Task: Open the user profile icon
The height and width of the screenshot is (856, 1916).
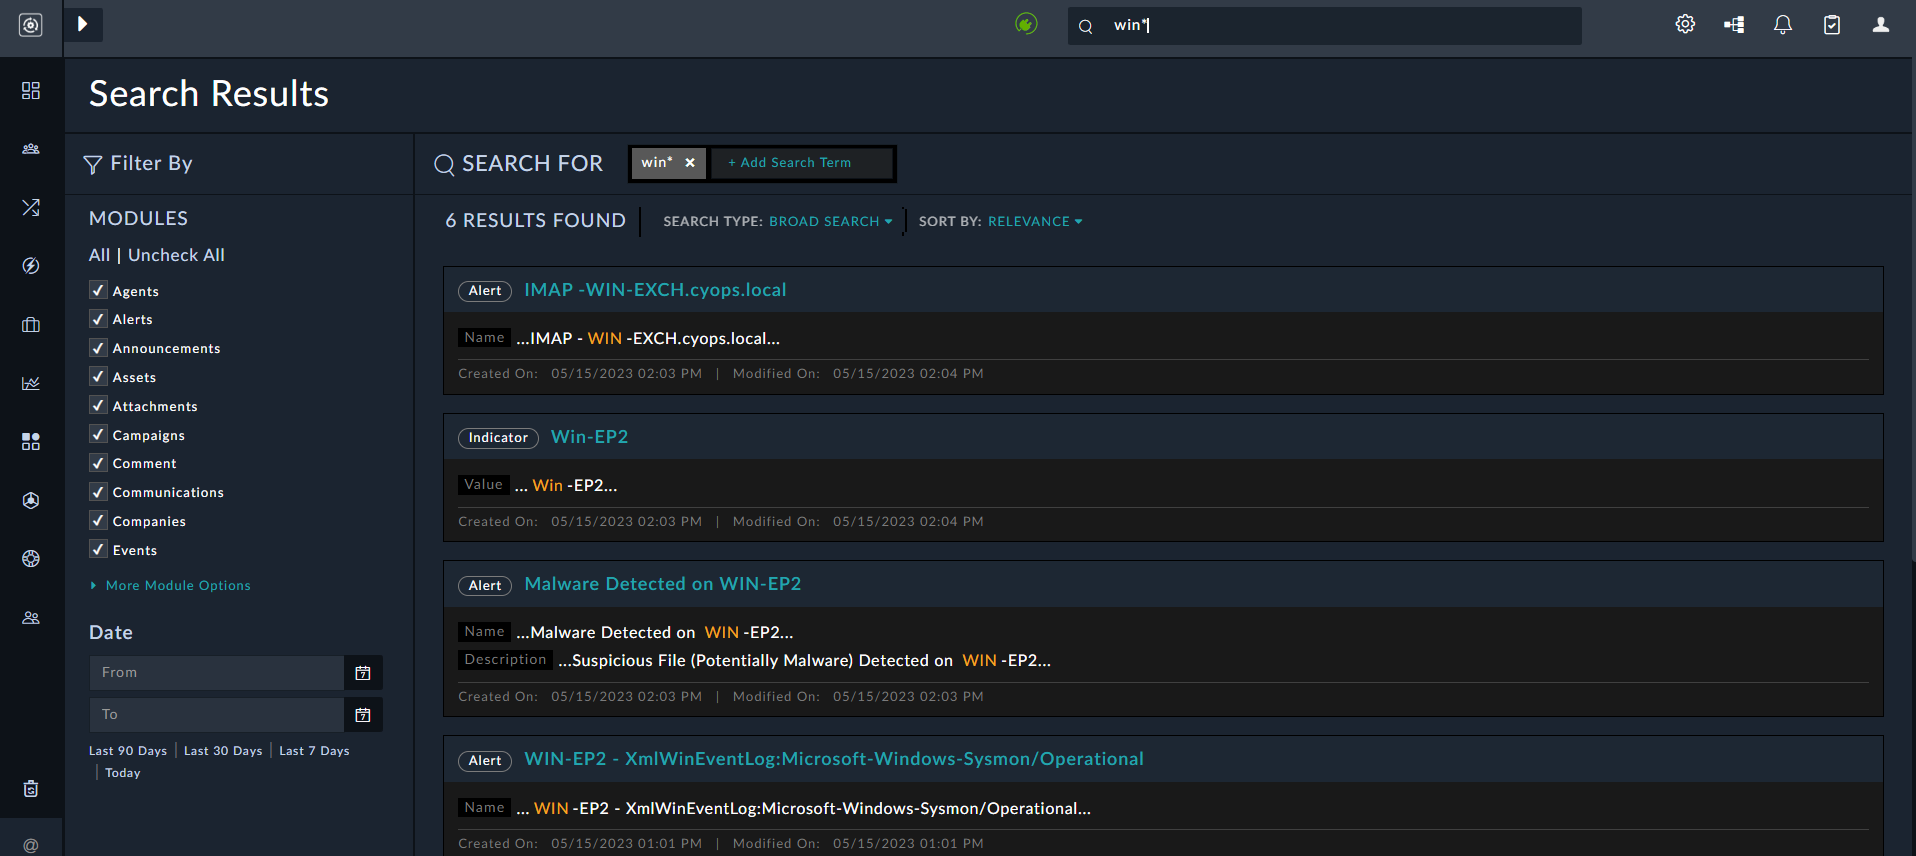Action: click(1881, 25)
